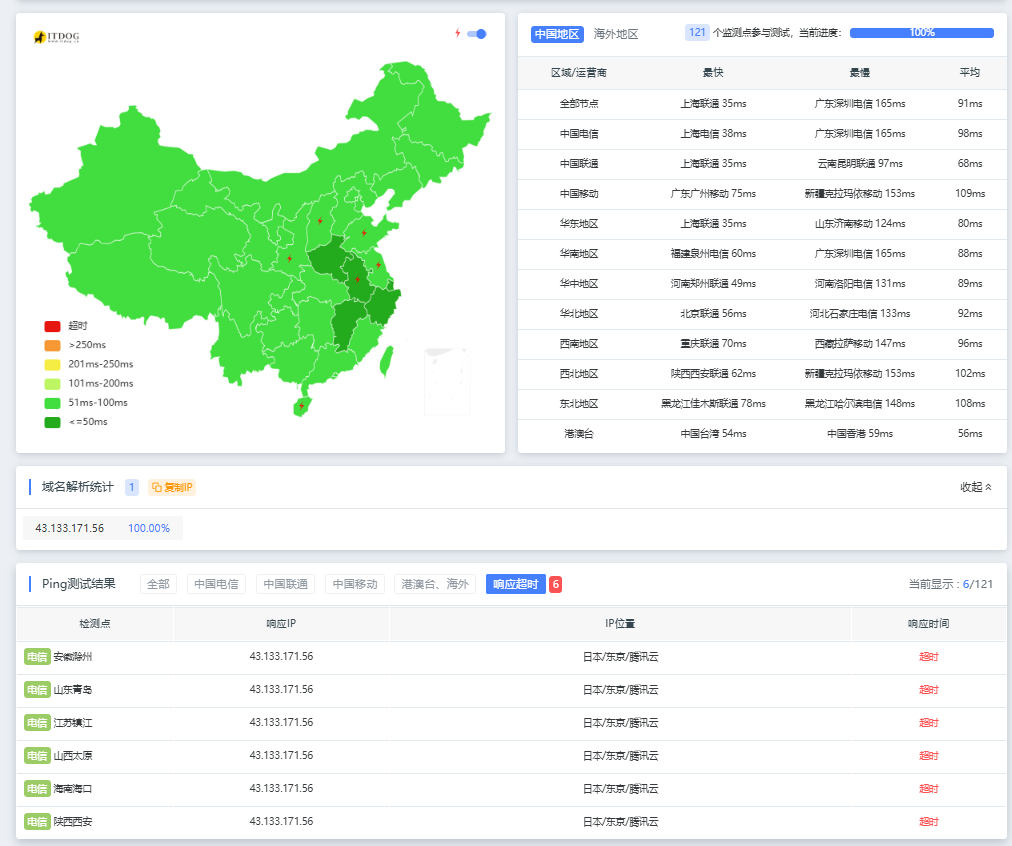
Task: Click the 电信 badge beside 安徽滁州
Action: point(37,657)
